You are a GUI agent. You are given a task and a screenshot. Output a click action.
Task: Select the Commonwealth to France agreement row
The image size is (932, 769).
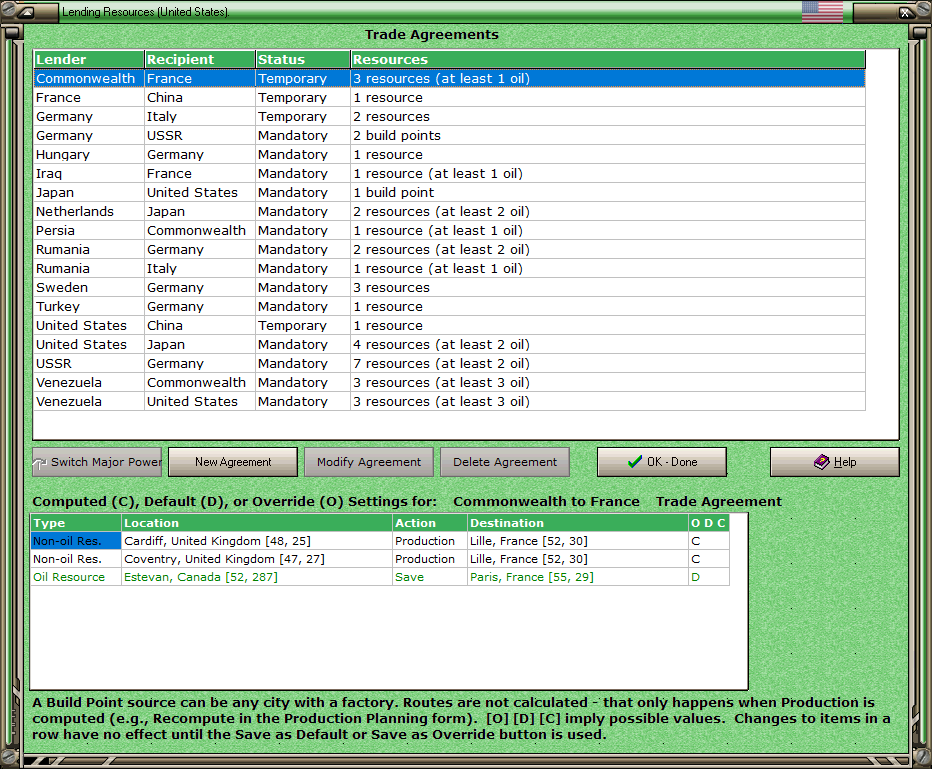click(x=449, y=78)
